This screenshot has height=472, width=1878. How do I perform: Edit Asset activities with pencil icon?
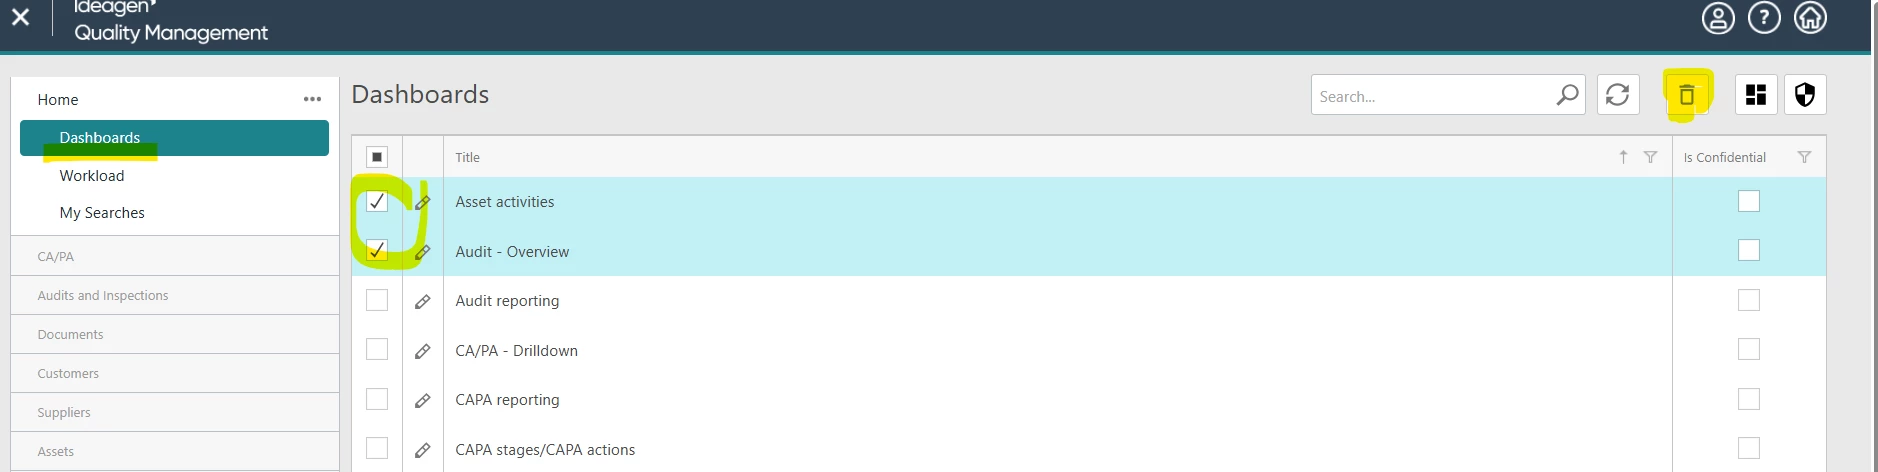(x=423, y=202)
